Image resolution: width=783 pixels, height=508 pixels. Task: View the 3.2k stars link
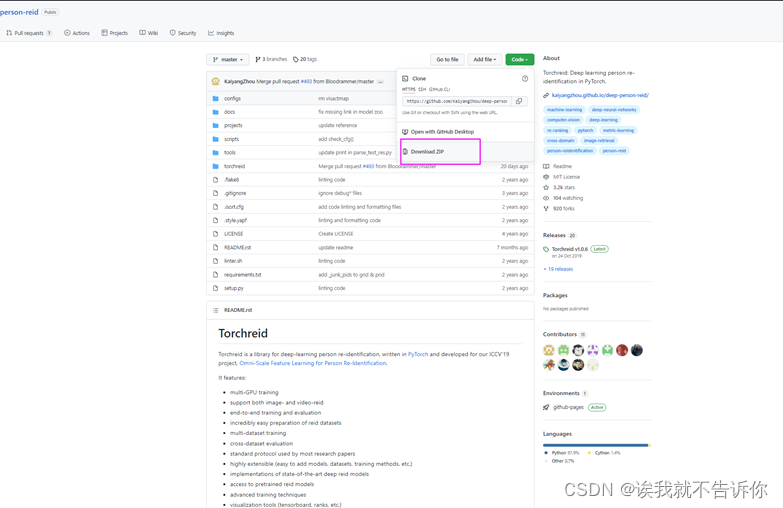coord(559,187)
